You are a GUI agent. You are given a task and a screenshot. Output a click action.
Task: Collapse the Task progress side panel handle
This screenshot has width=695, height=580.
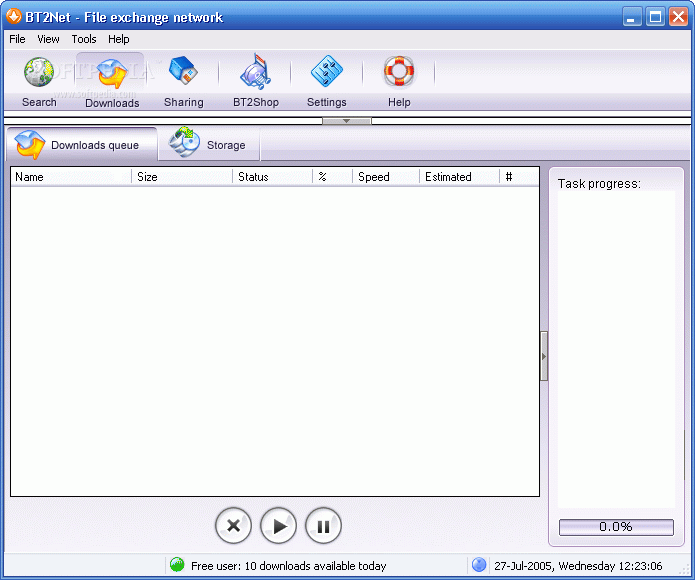544,356
